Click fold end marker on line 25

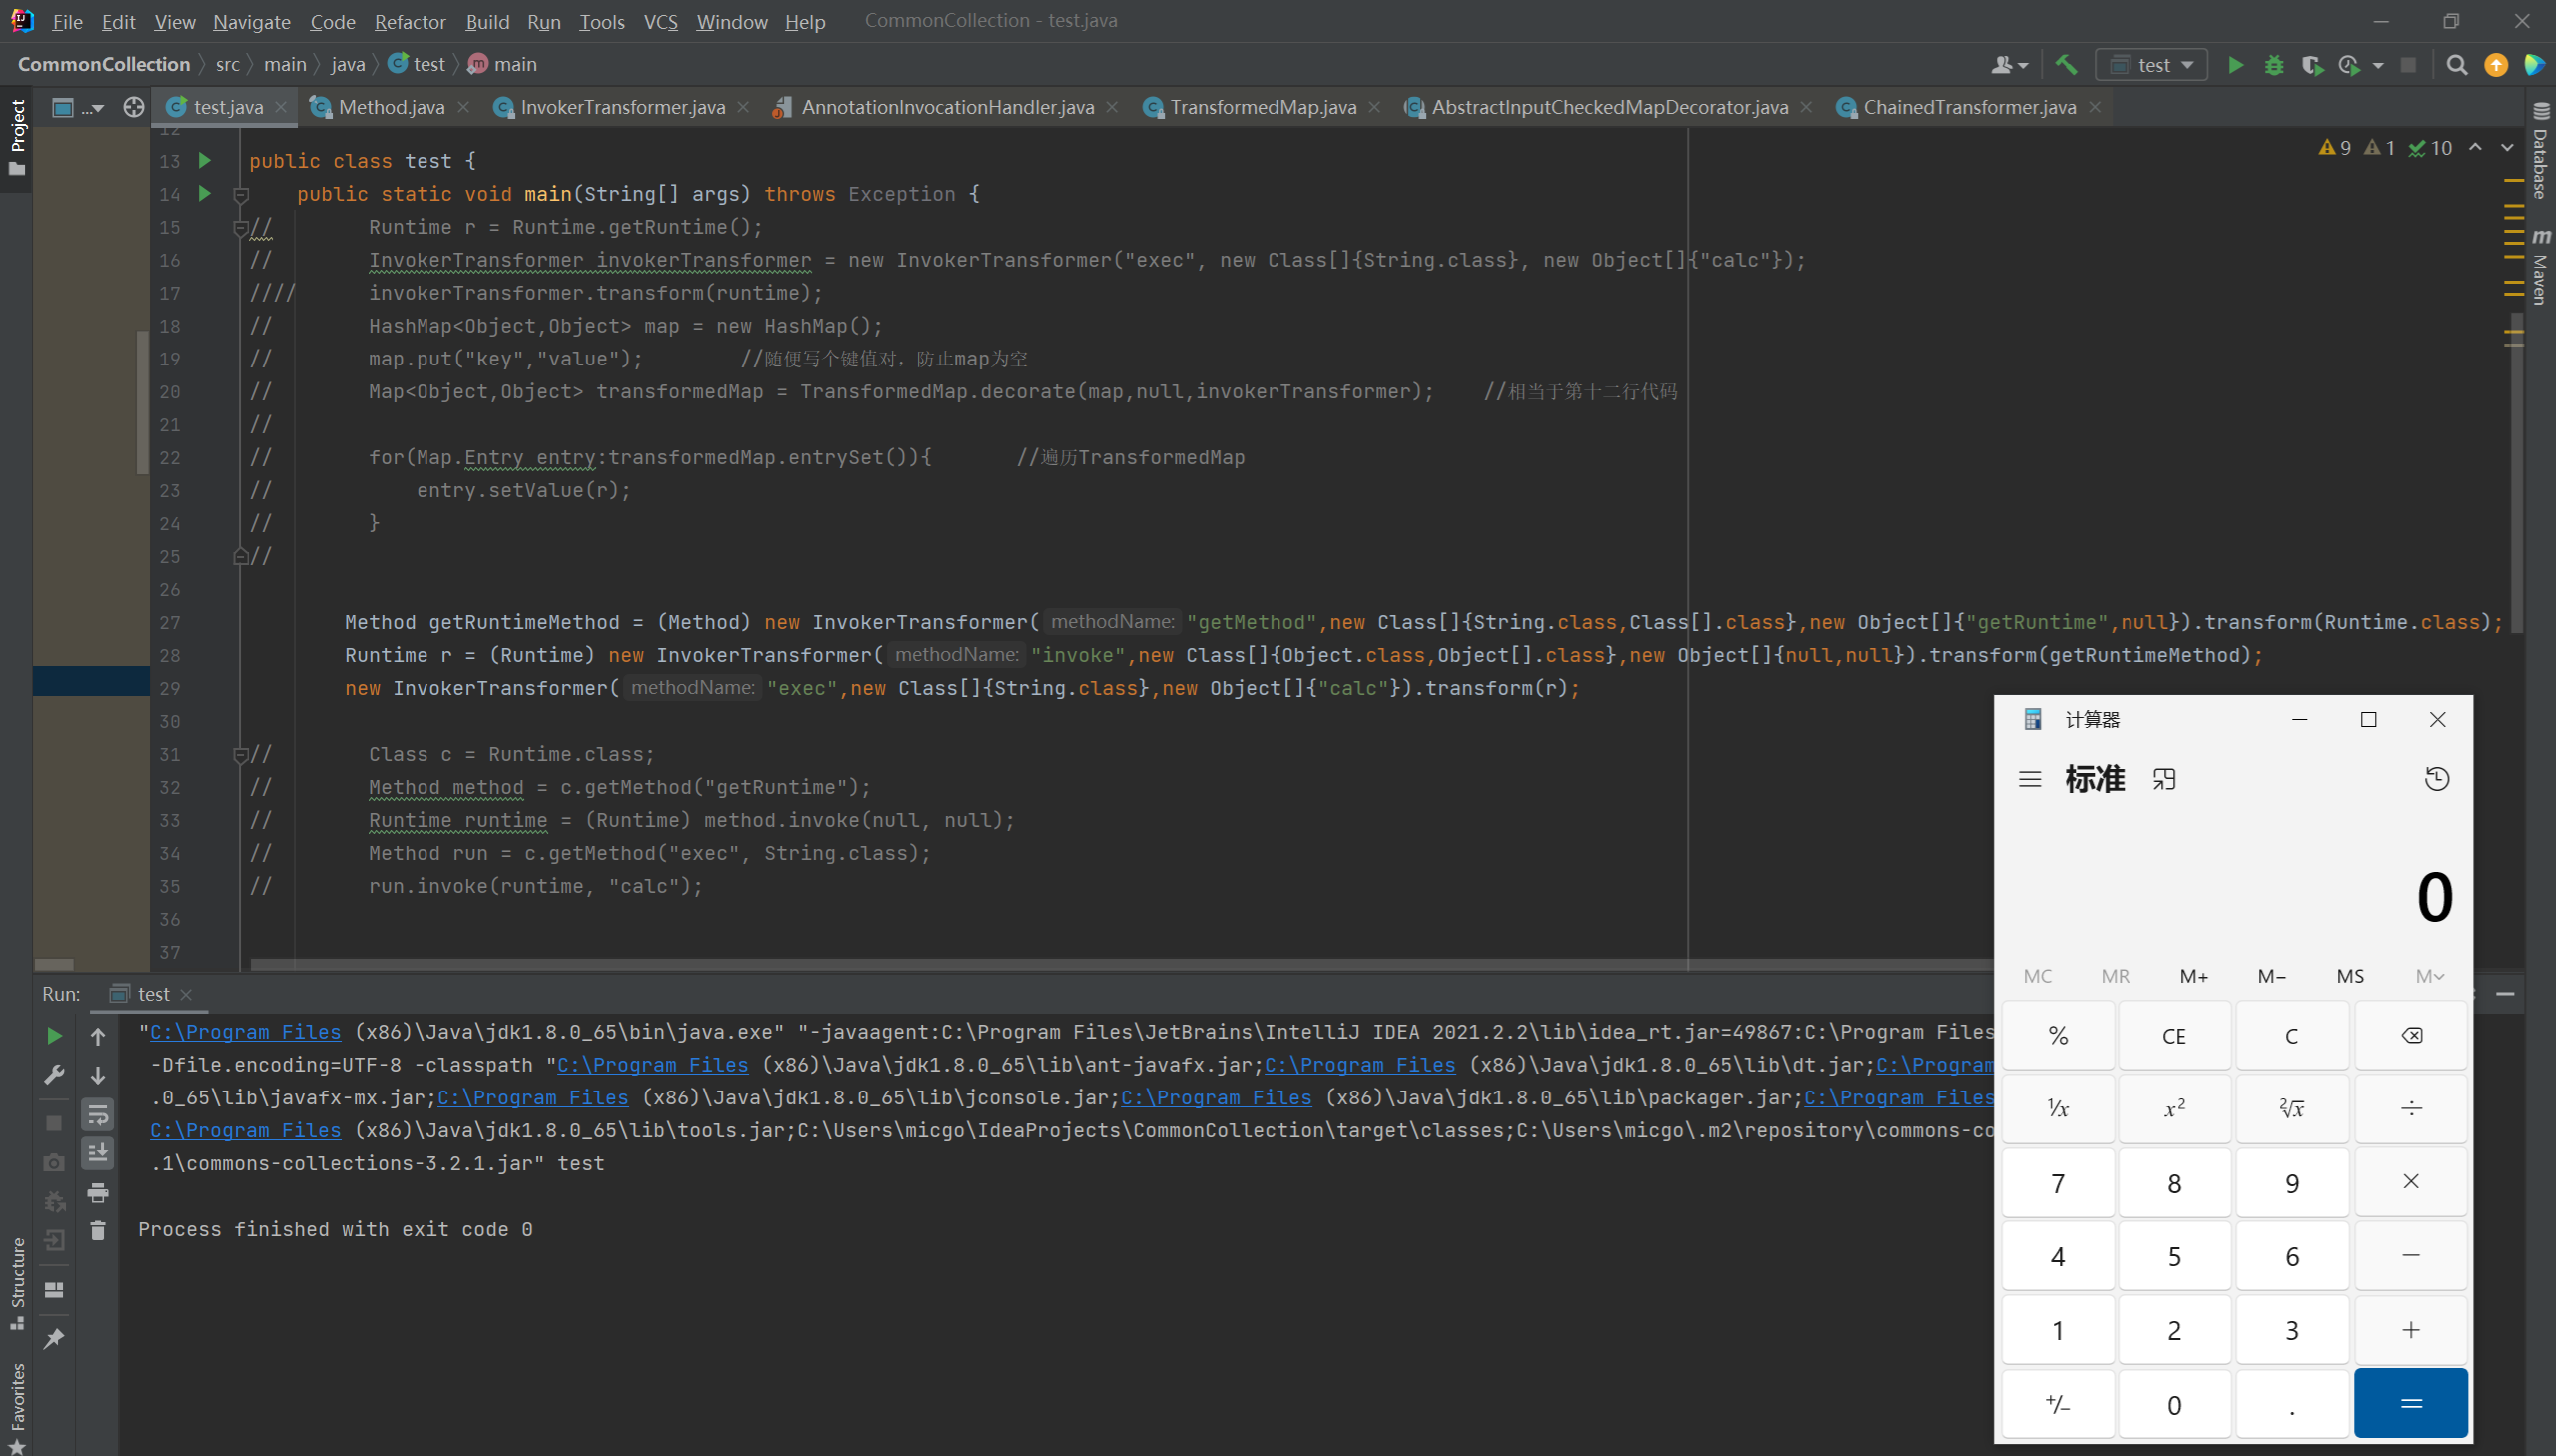tap(240, 557)
